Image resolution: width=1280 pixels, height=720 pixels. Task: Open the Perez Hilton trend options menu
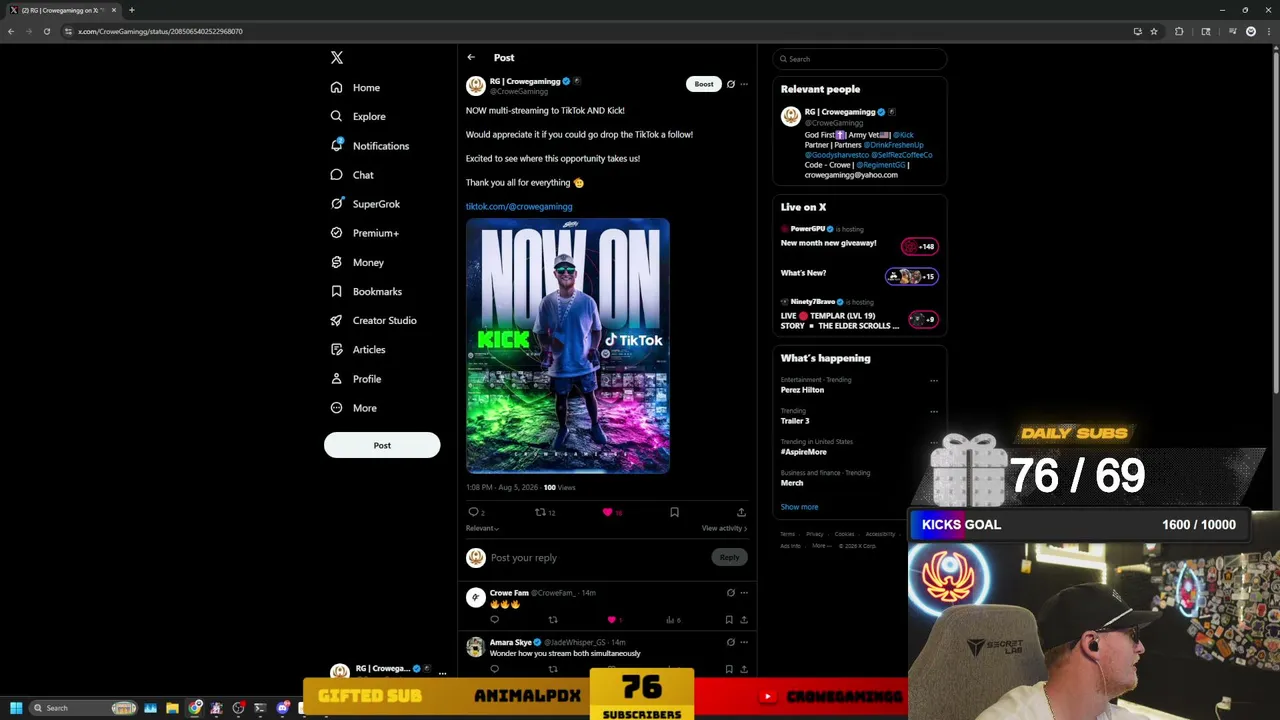click(x=934, y=381)
